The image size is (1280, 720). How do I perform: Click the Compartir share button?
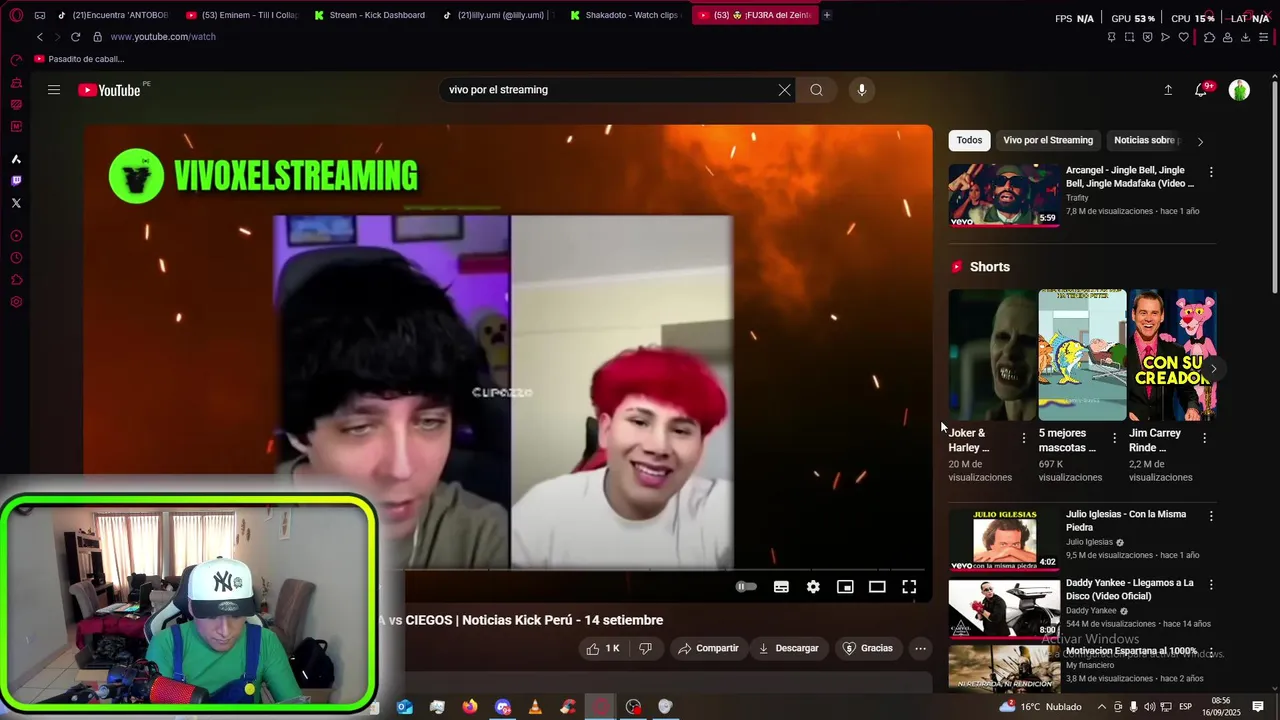click(708, 648)
